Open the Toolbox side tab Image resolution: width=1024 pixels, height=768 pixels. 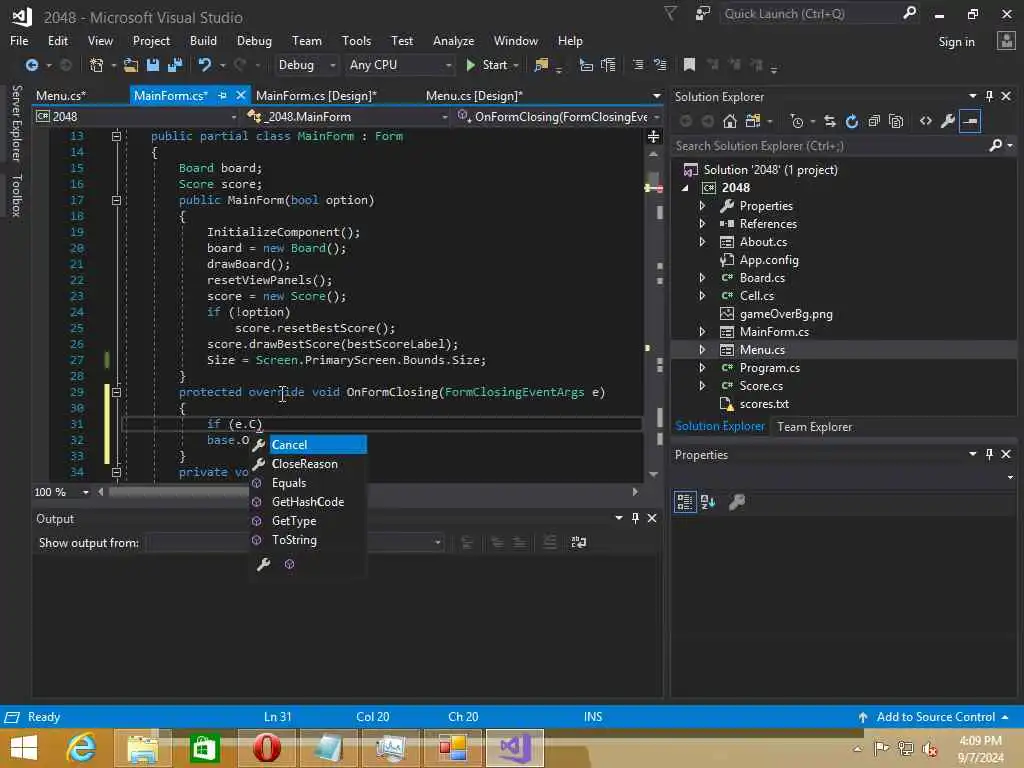[16, 195]
